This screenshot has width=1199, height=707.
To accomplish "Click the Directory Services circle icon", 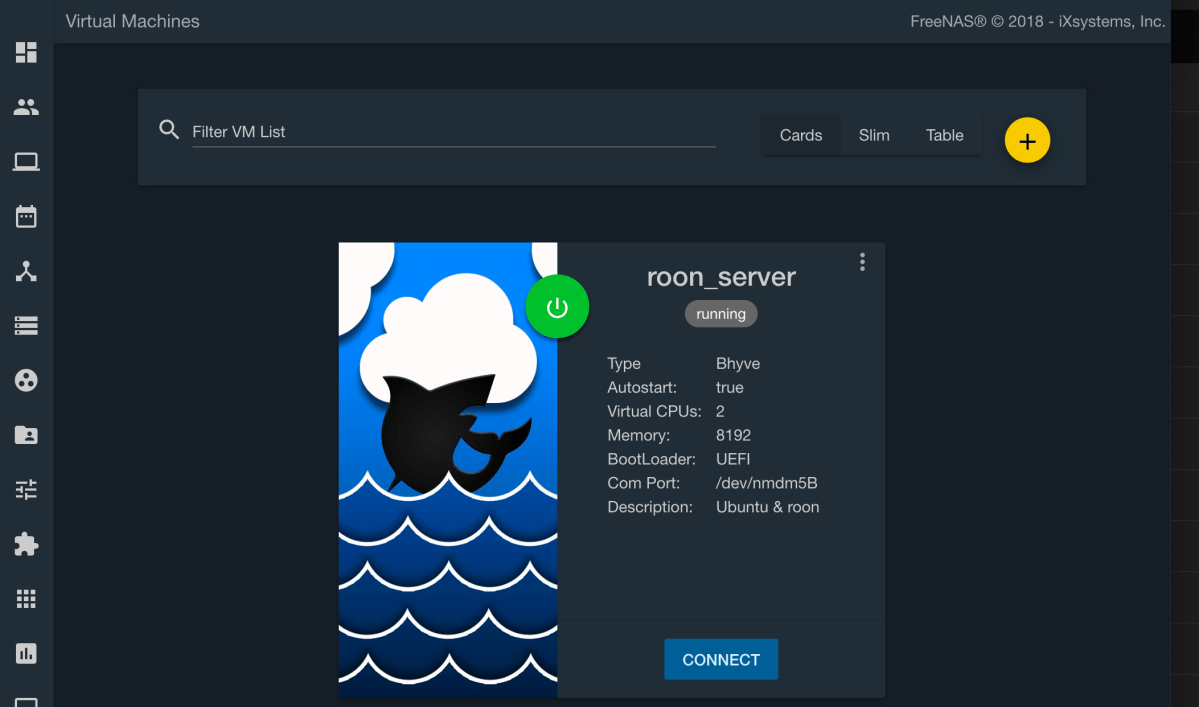I will (x=26, y=380).
